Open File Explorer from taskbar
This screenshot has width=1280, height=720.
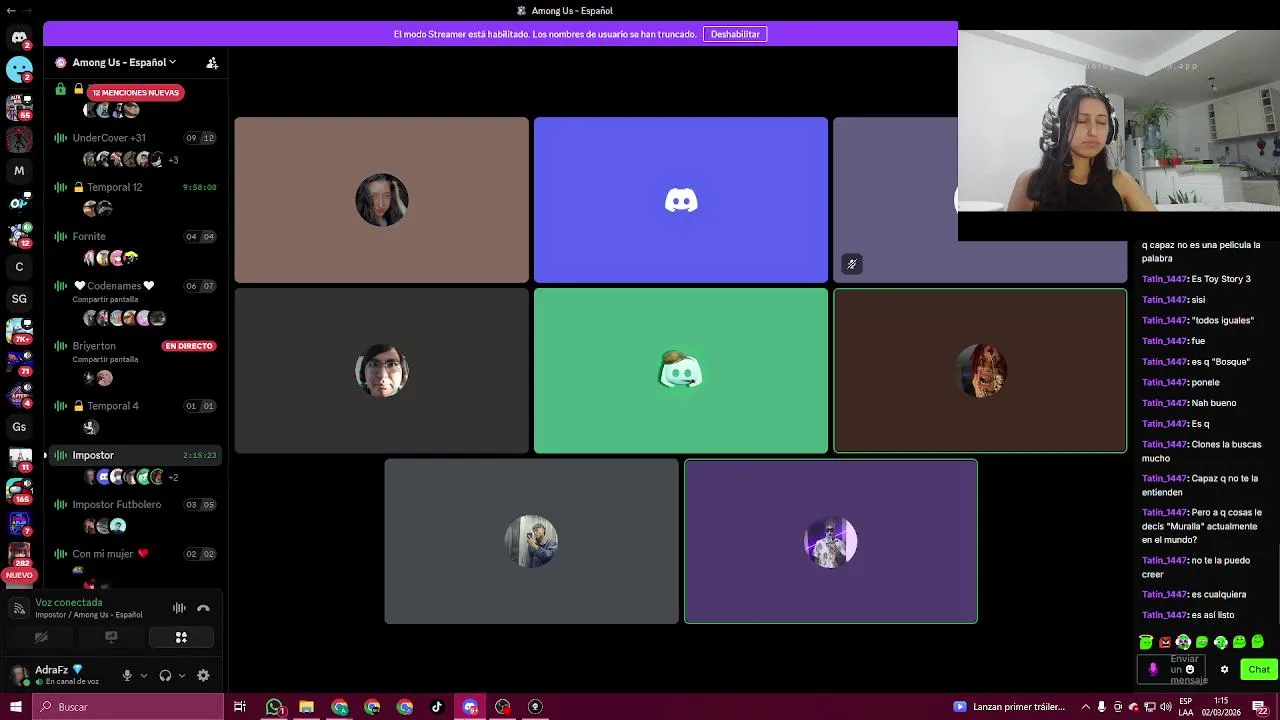(x=307, y=707)
